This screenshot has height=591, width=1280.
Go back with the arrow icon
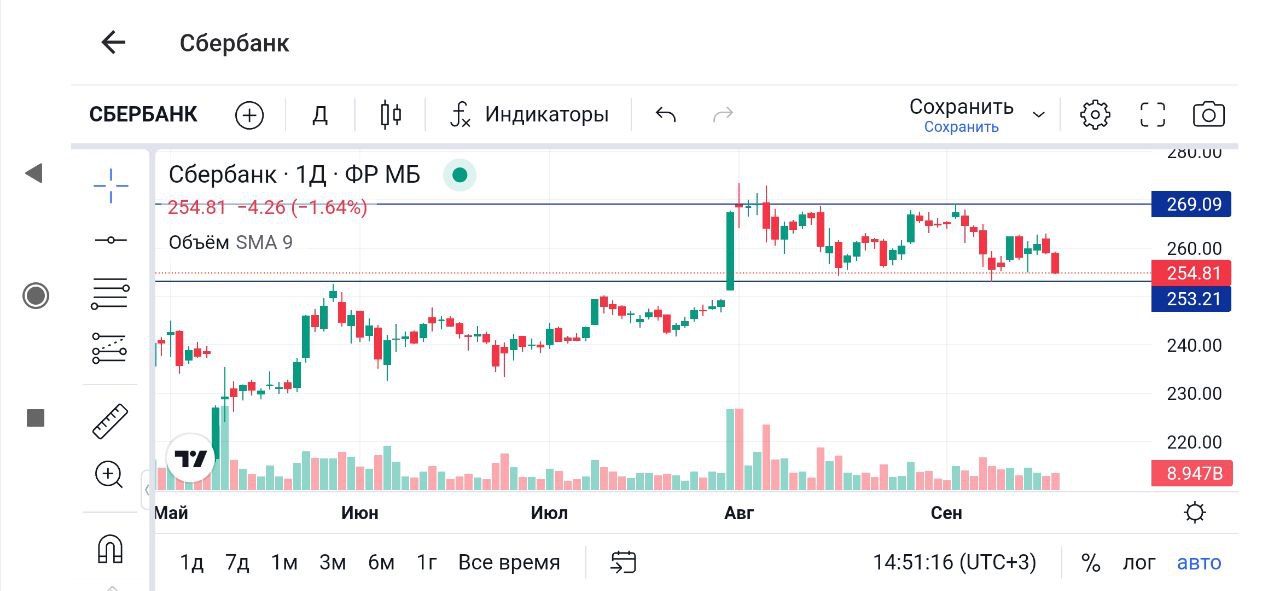tap(113, 42)
